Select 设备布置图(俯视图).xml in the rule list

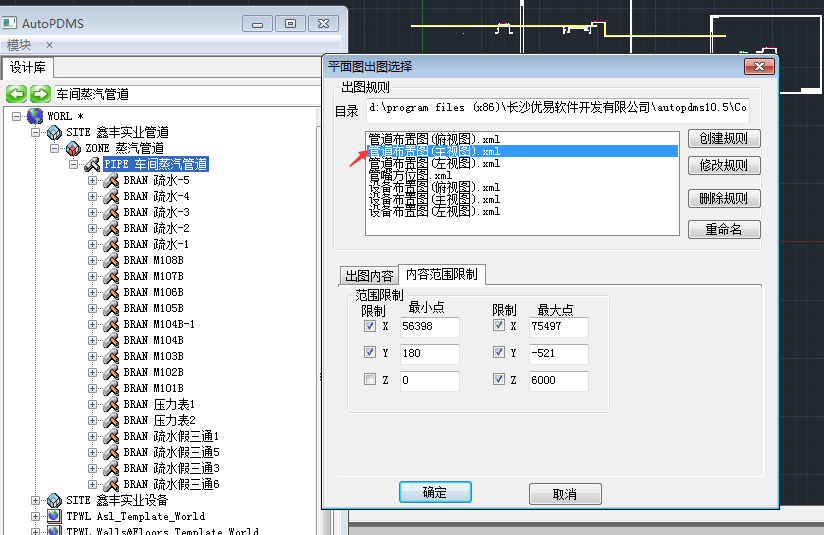[x=434, y=187]
